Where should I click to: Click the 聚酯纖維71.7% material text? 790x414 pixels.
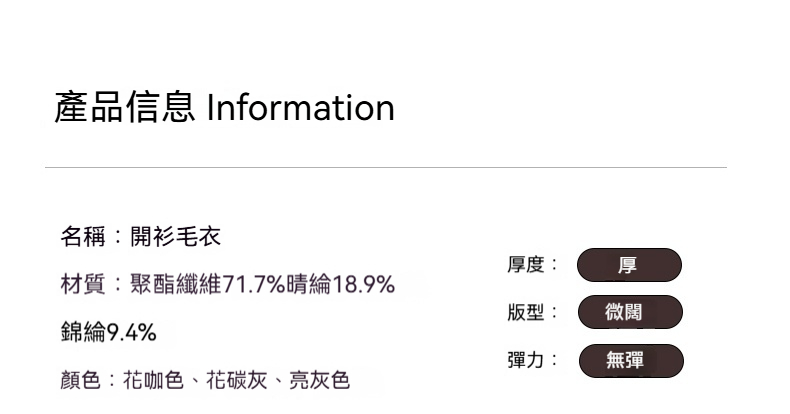[x=208, y=285]
